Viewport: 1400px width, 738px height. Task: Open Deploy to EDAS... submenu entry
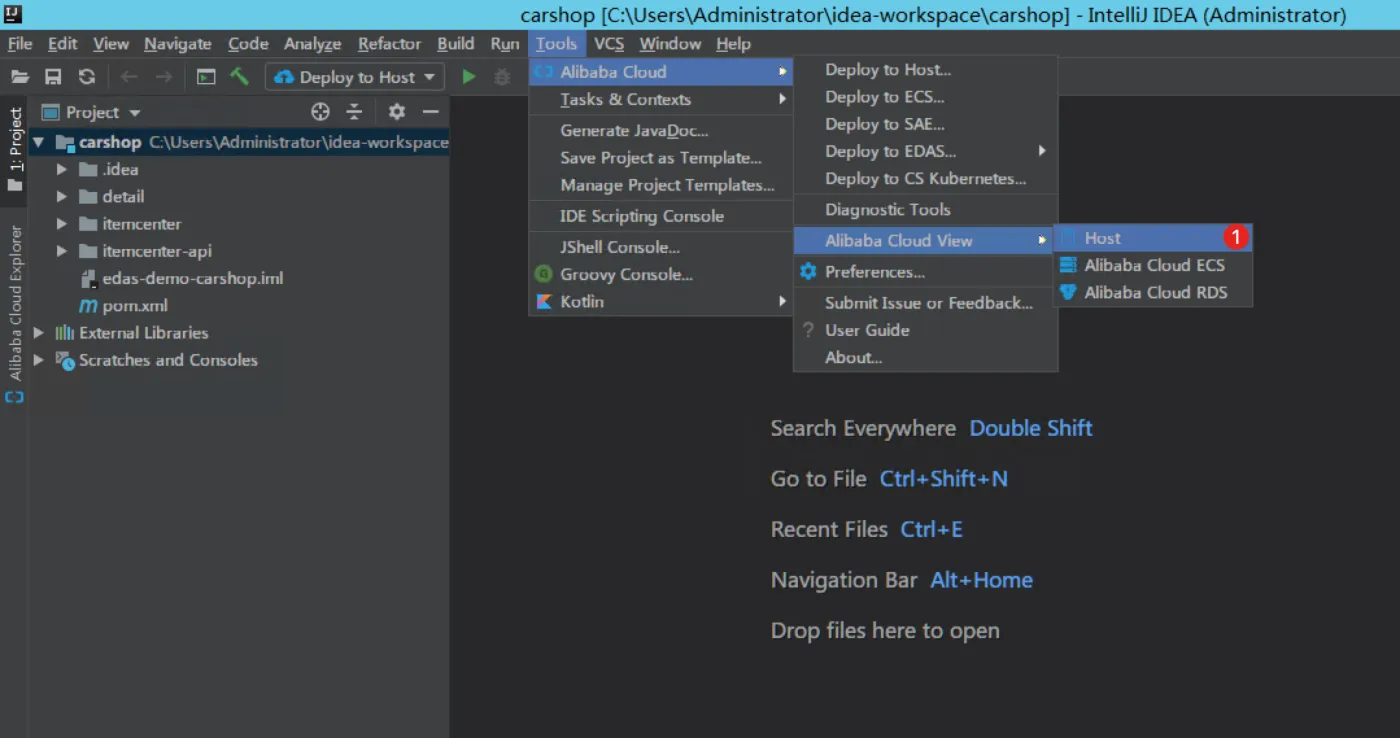(925, 151)
